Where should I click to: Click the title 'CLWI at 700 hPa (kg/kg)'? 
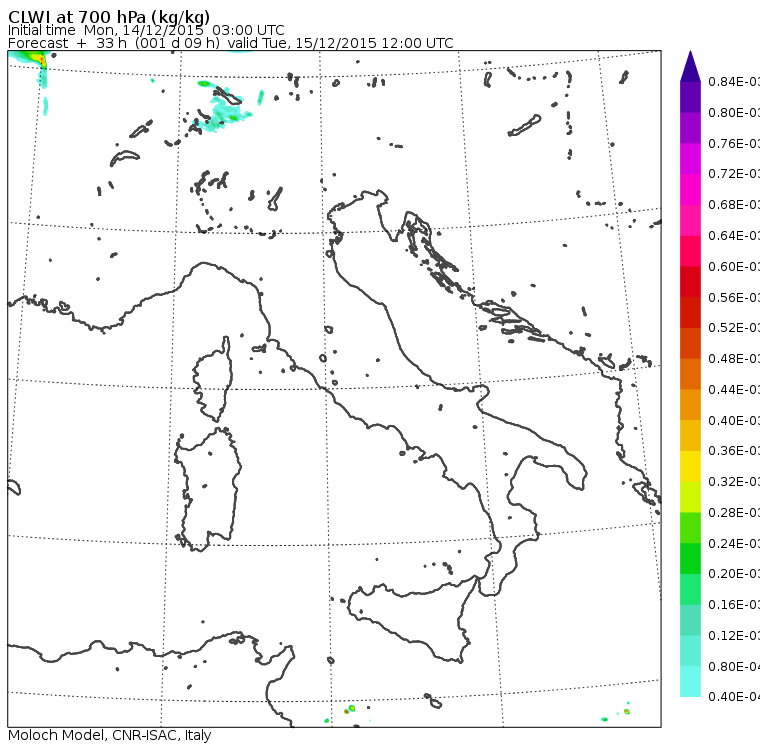109,16
